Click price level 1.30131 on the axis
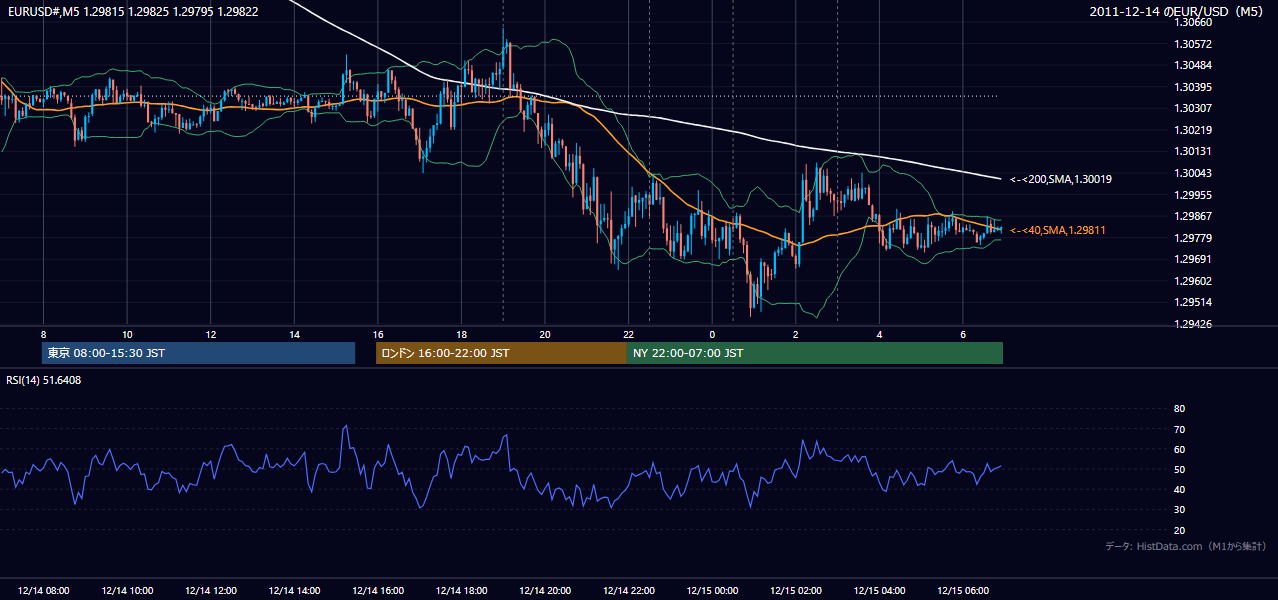The height and width of the screenshot is (600, 1278). [1193, 152]
